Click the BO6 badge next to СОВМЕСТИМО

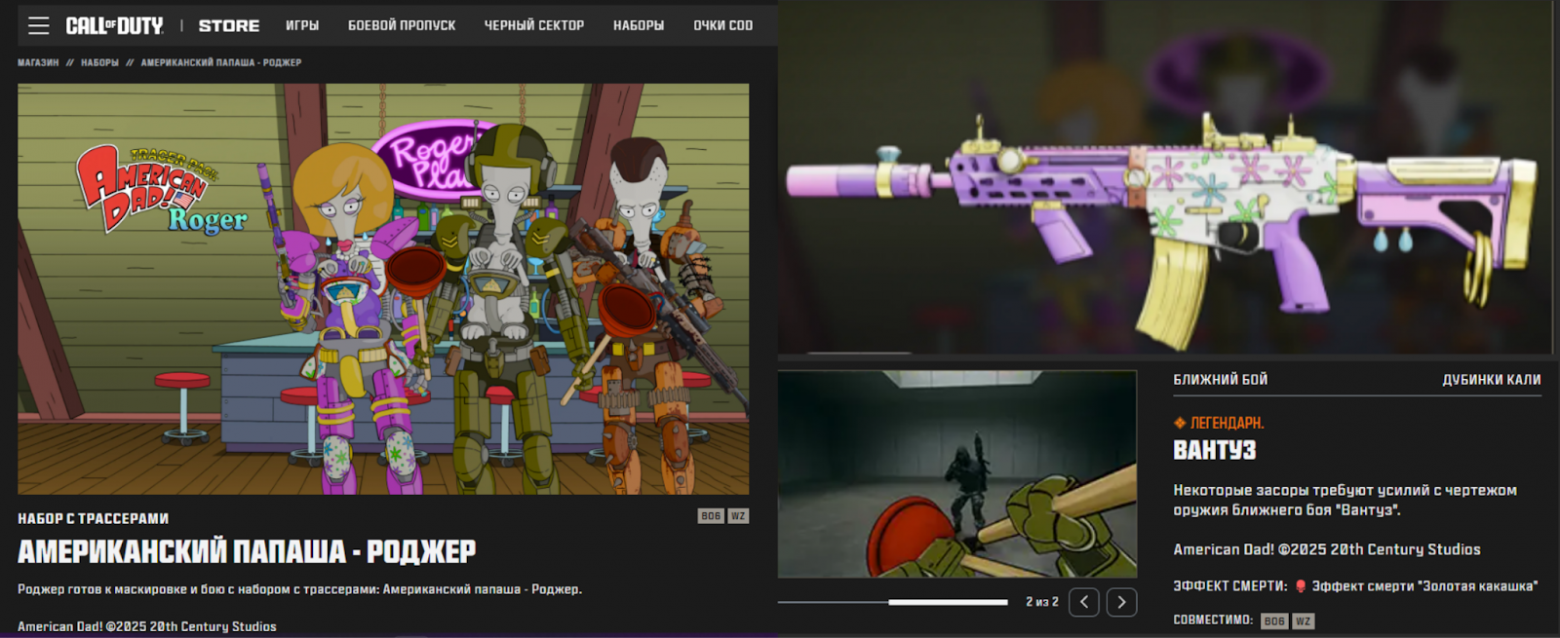click(x=1274, y=621)
